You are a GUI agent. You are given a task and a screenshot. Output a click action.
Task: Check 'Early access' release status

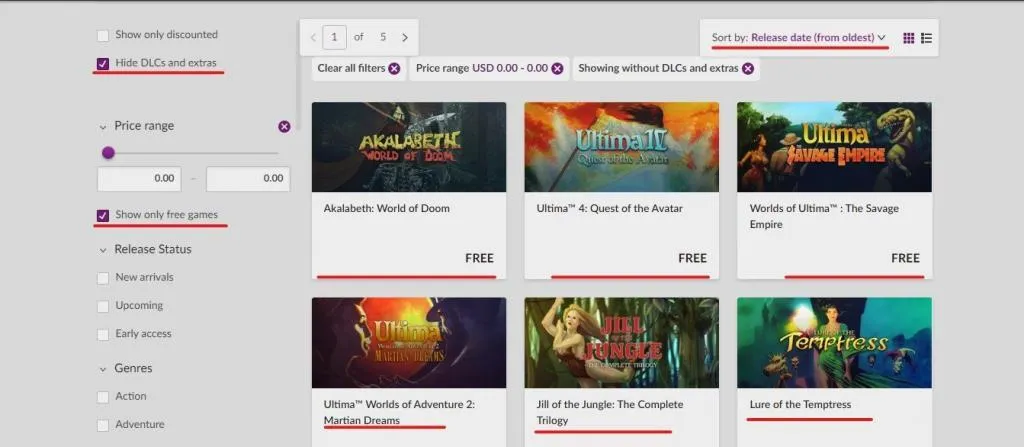pos(103,334)
